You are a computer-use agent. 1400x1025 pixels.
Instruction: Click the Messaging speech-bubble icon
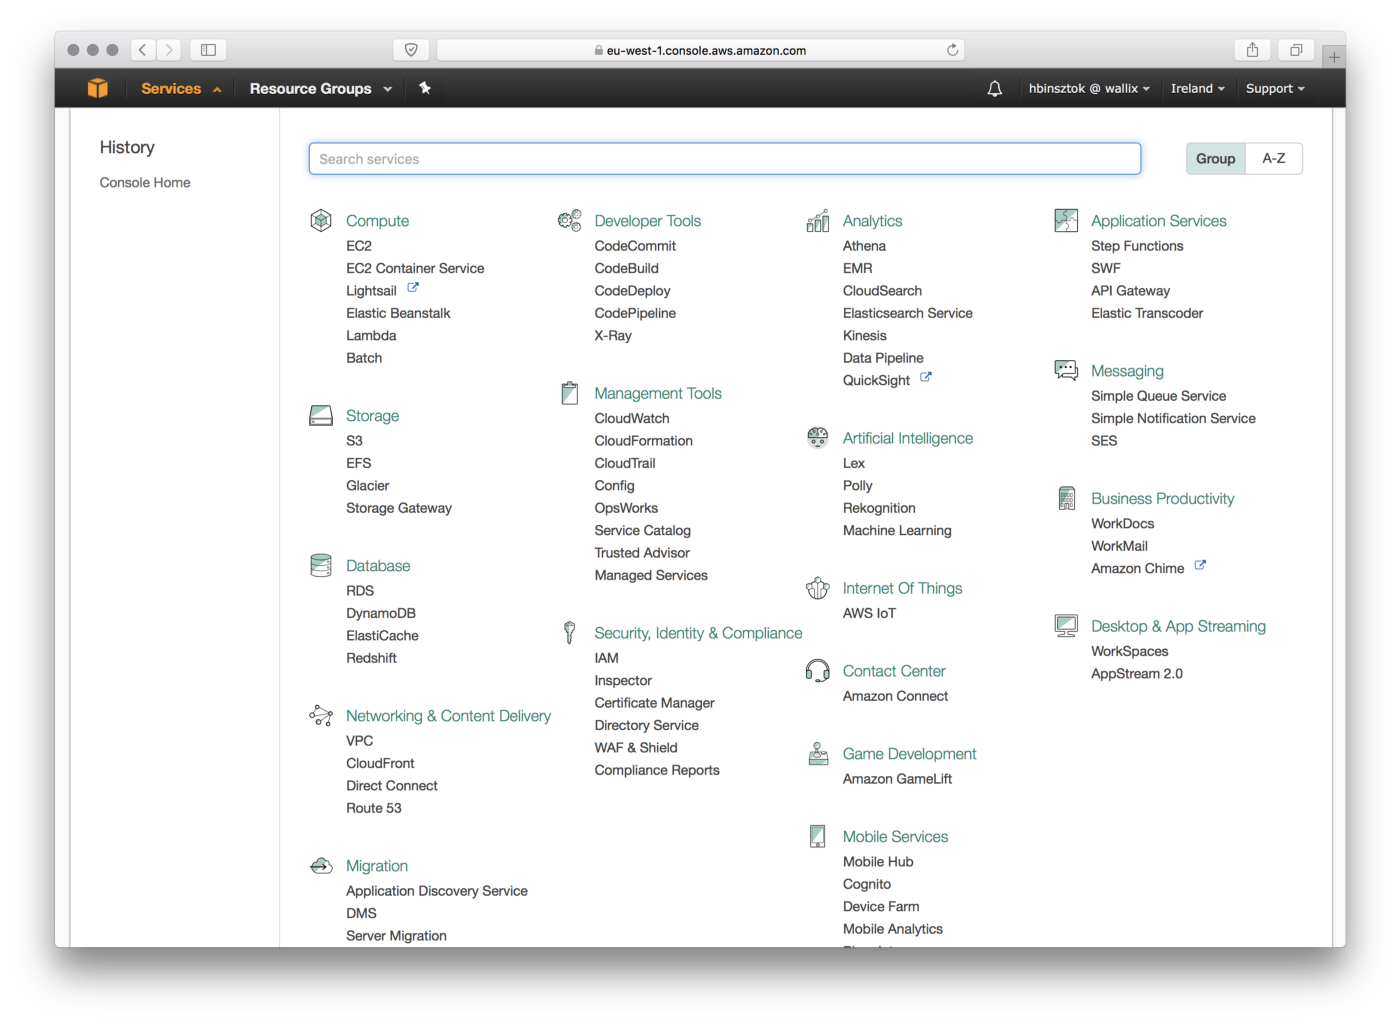tap(1065, 369)
